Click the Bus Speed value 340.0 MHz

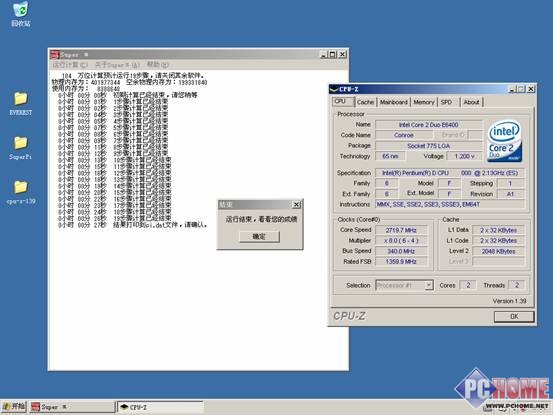point(401,251)
